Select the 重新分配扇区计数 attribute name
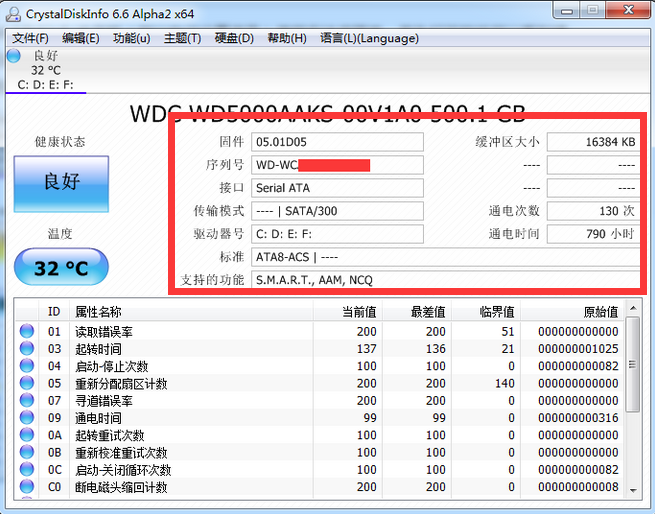655x514 pixels. 121,384
